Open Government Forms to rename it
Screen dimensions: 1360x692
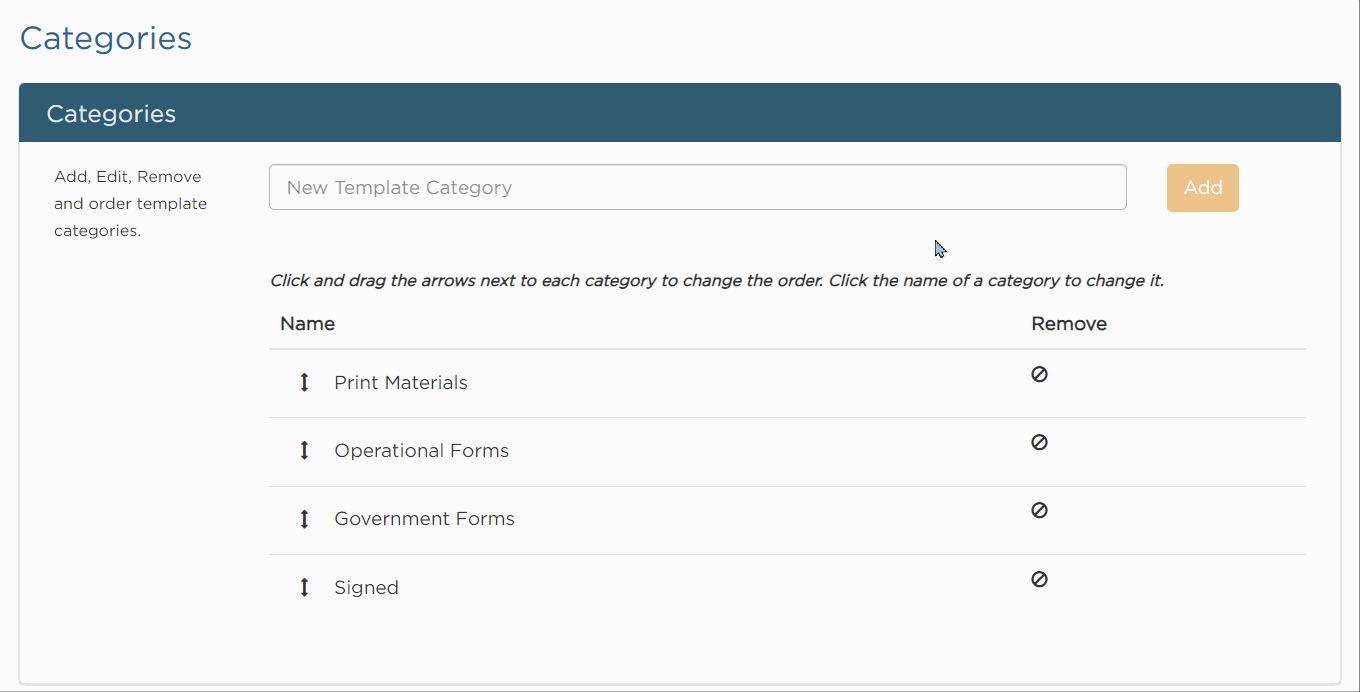point(424,518)
